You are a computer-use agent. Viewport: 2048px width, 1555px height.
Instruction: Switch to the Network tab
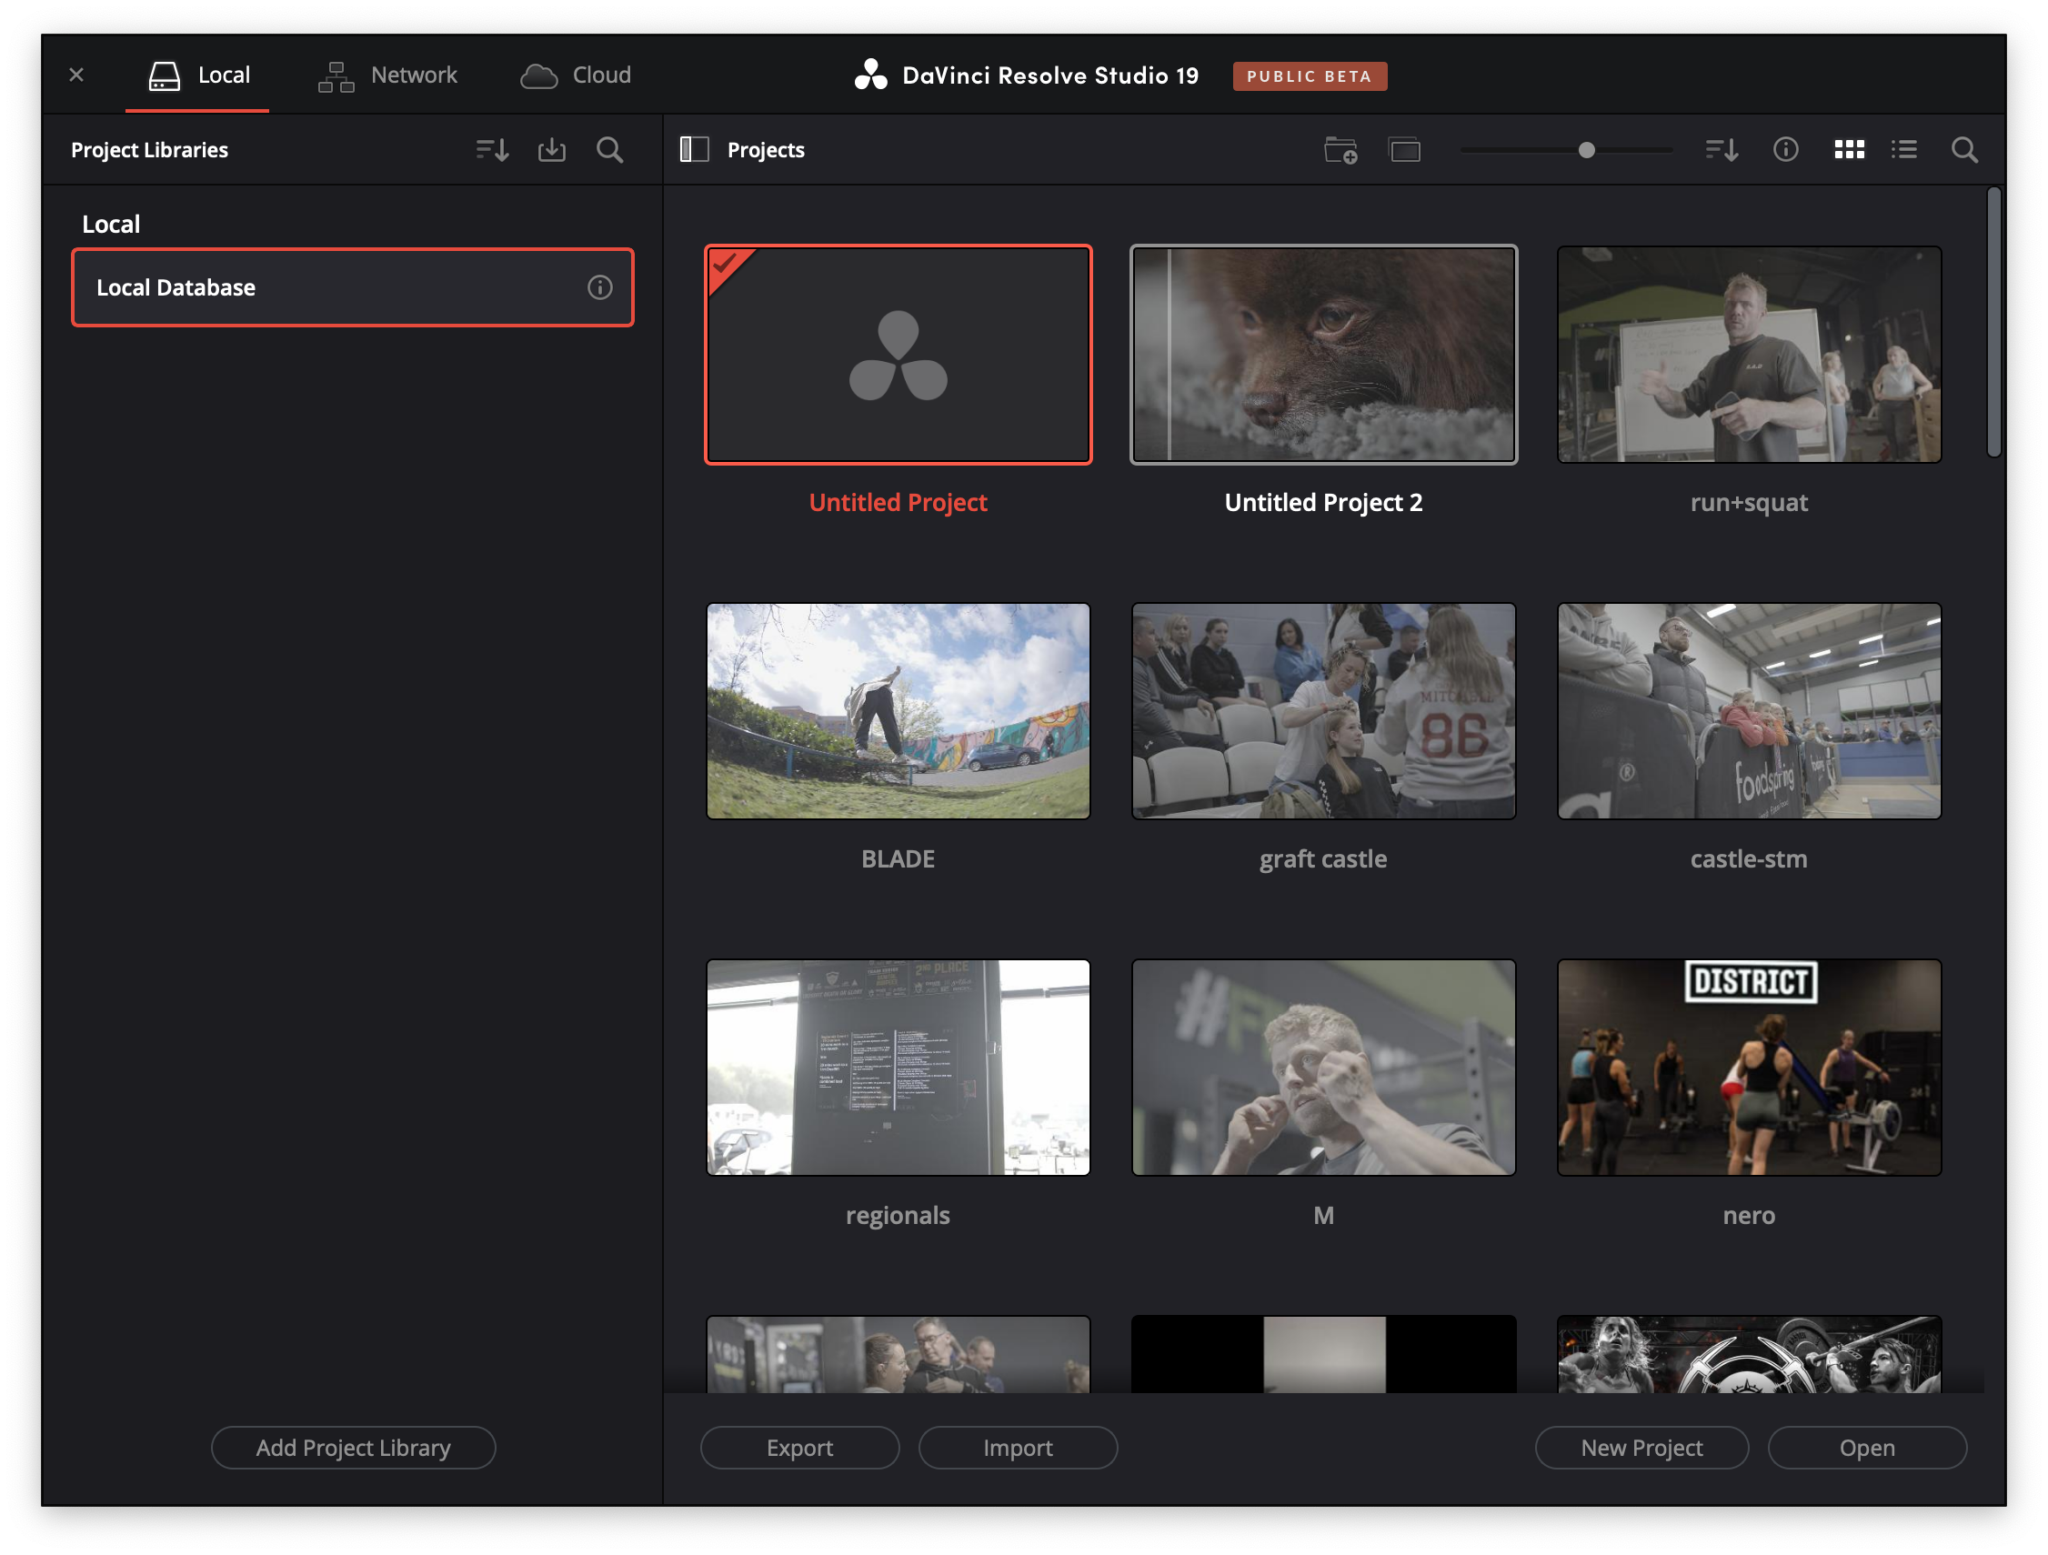(387, 75)
